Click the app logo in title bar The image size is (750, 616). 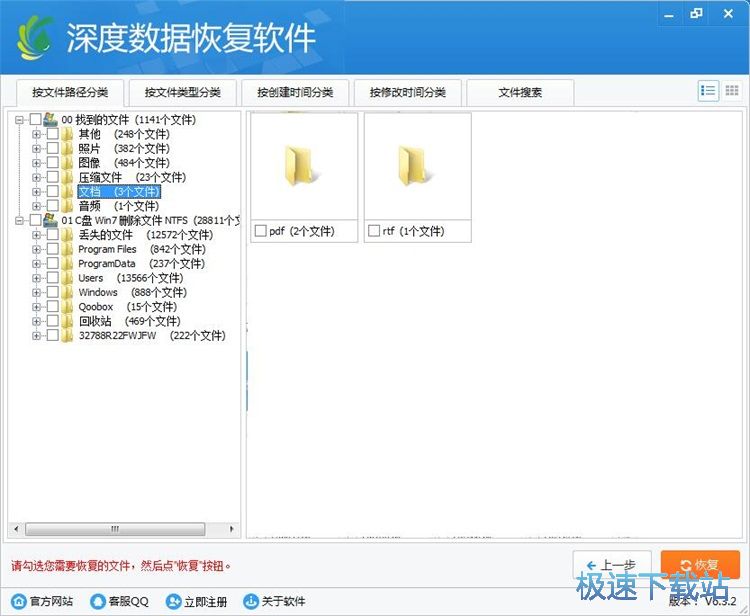[x=35, y=37]
